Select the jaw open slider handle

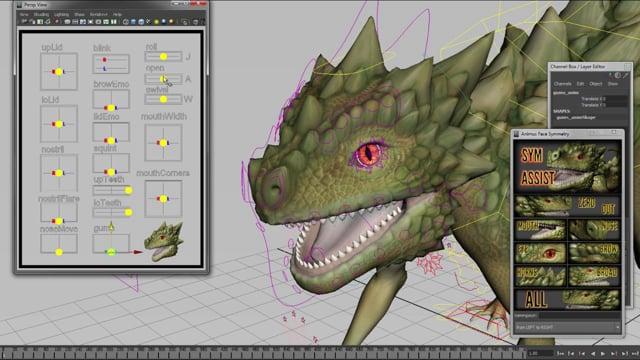163,78
